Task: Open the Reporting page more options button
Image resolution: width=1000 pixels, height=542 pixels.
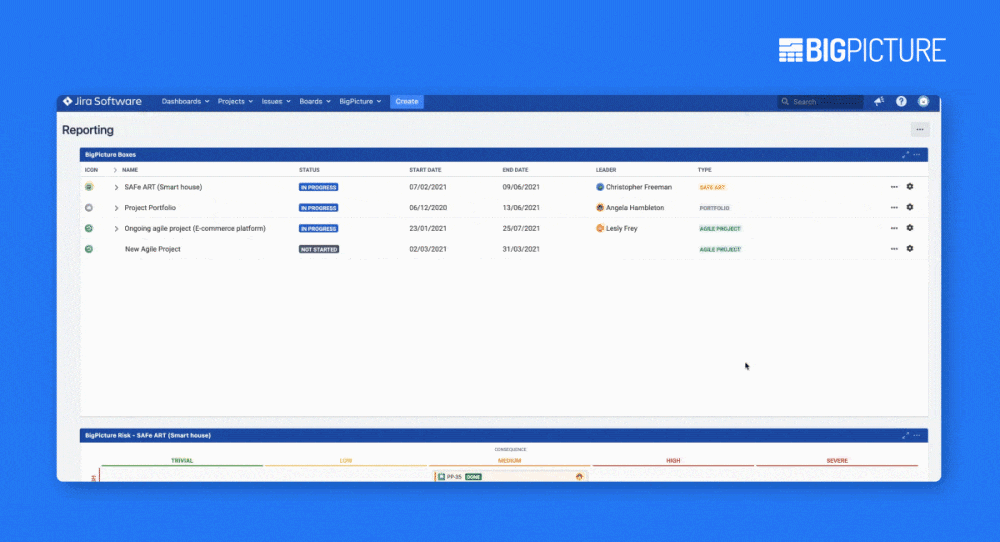Action: click(920, 129)
